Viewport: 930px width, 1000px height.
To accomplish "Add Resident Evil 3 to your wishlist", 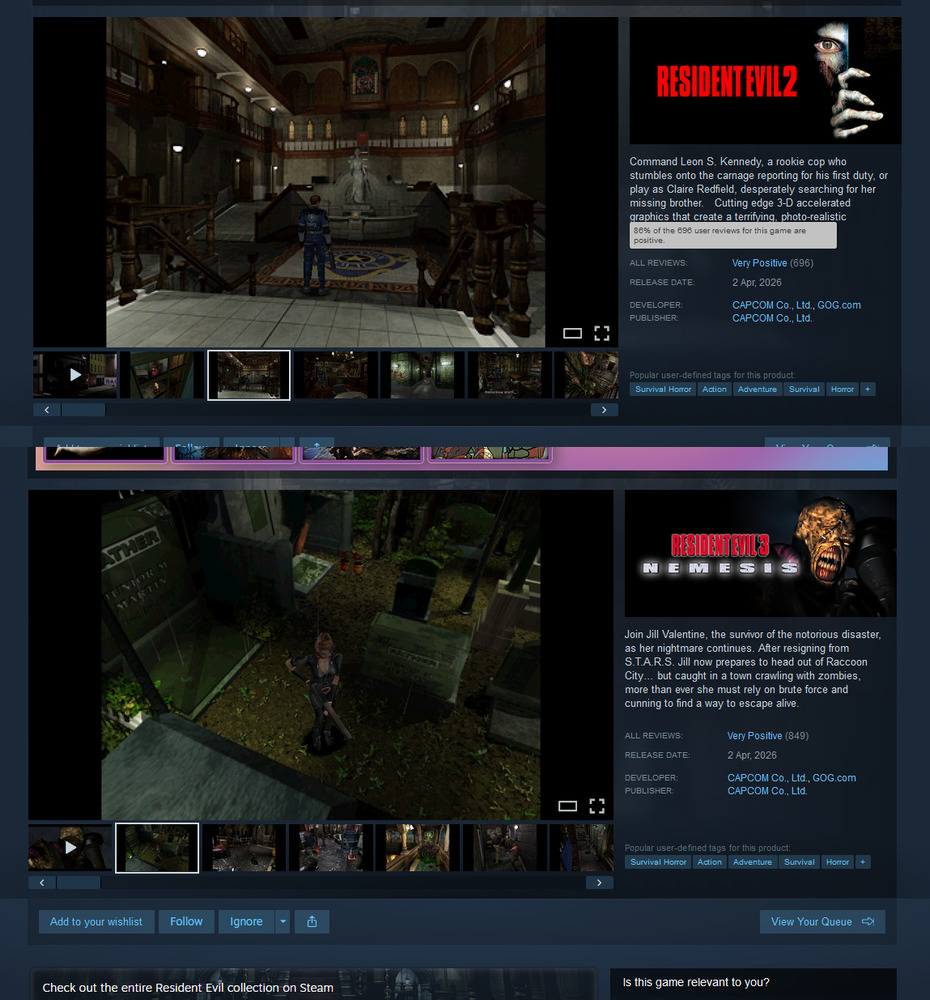I will (x=96, y=922).
